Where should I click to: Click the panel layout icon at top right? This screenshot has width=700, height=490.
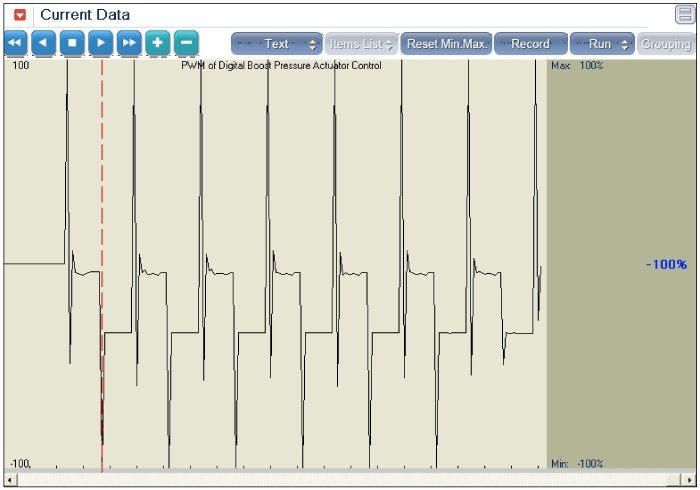pyautogui.click(x=684, y=14)
